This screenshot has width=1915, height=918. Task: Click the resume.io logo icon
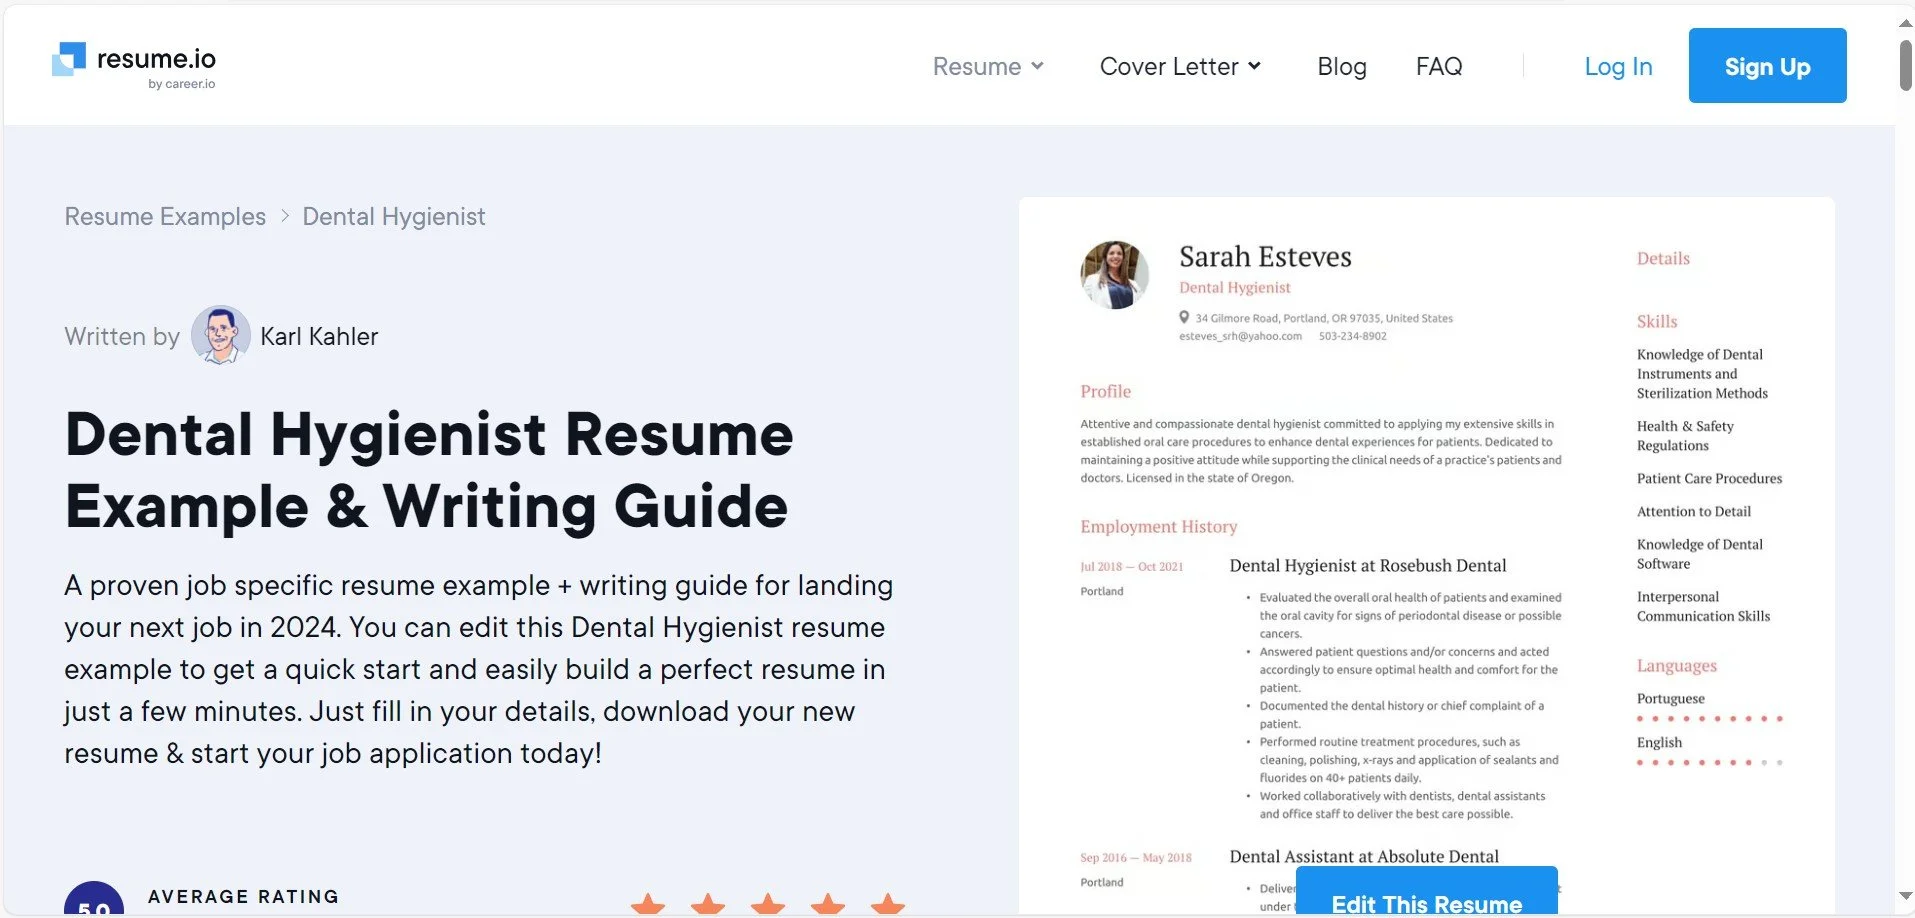tap(69, 59)
